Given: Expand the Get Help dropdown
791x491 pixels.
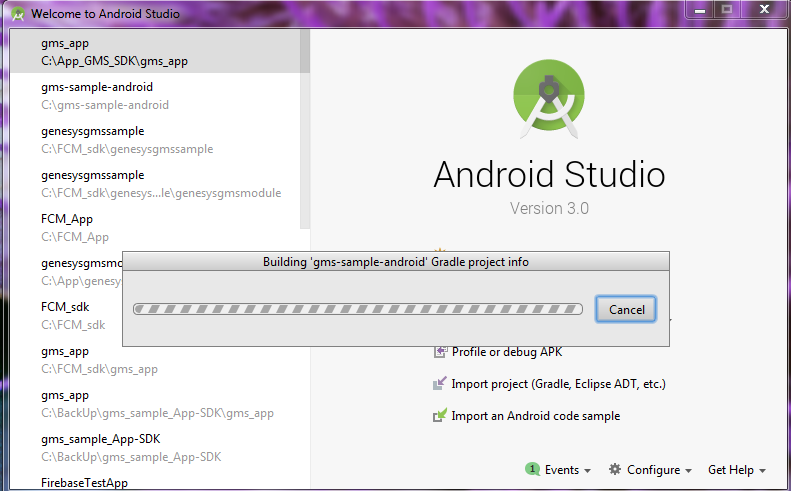Looking at the screenshot, I should 737,470.
